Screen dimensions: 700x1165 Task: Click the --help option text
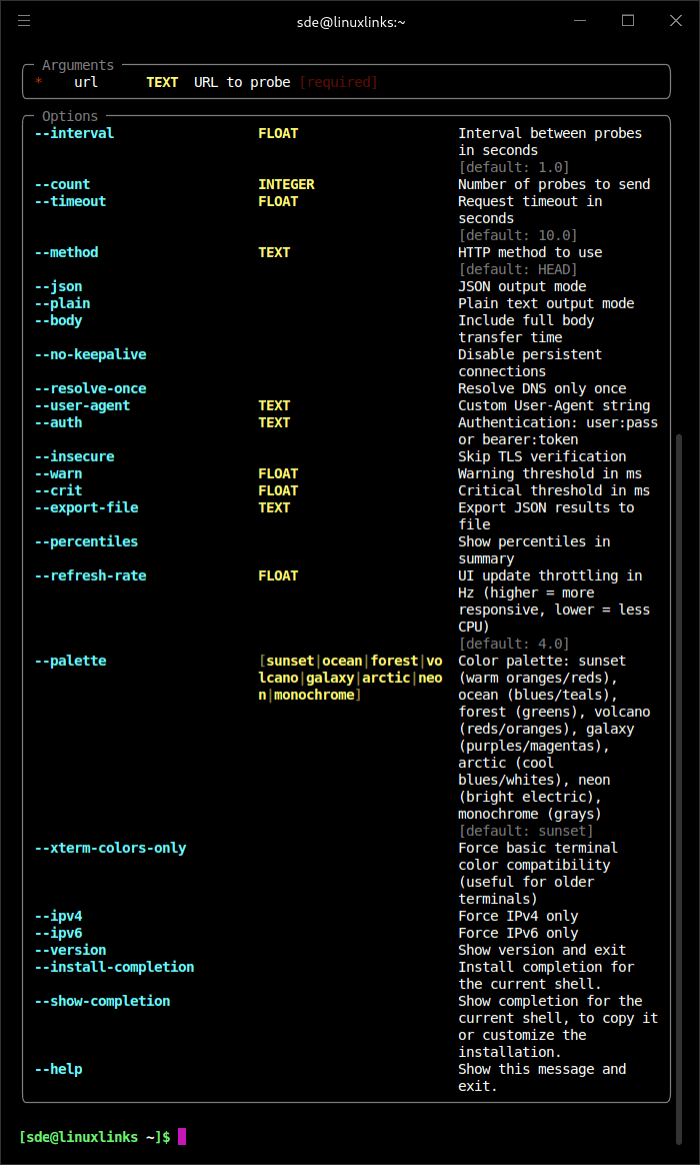(58, 1069)
